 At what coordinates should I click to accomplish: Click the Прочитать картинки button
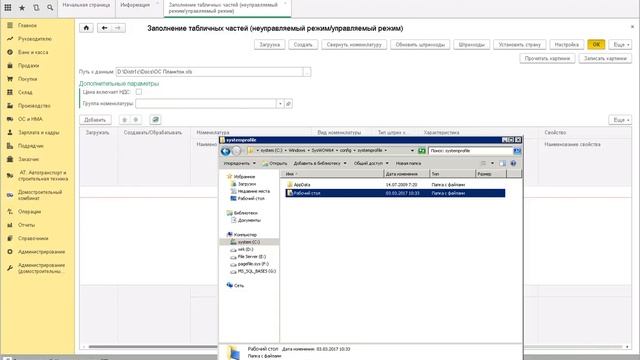(x=547, y=58)
